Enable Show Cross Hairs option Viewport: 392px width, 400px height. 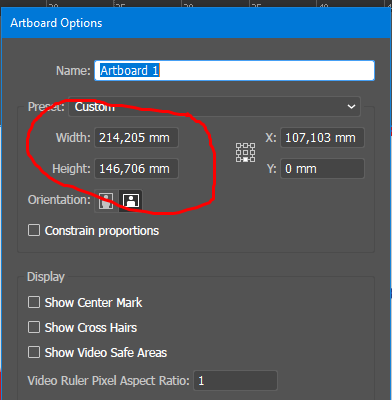pyautogui.click(x=34, y=327)
